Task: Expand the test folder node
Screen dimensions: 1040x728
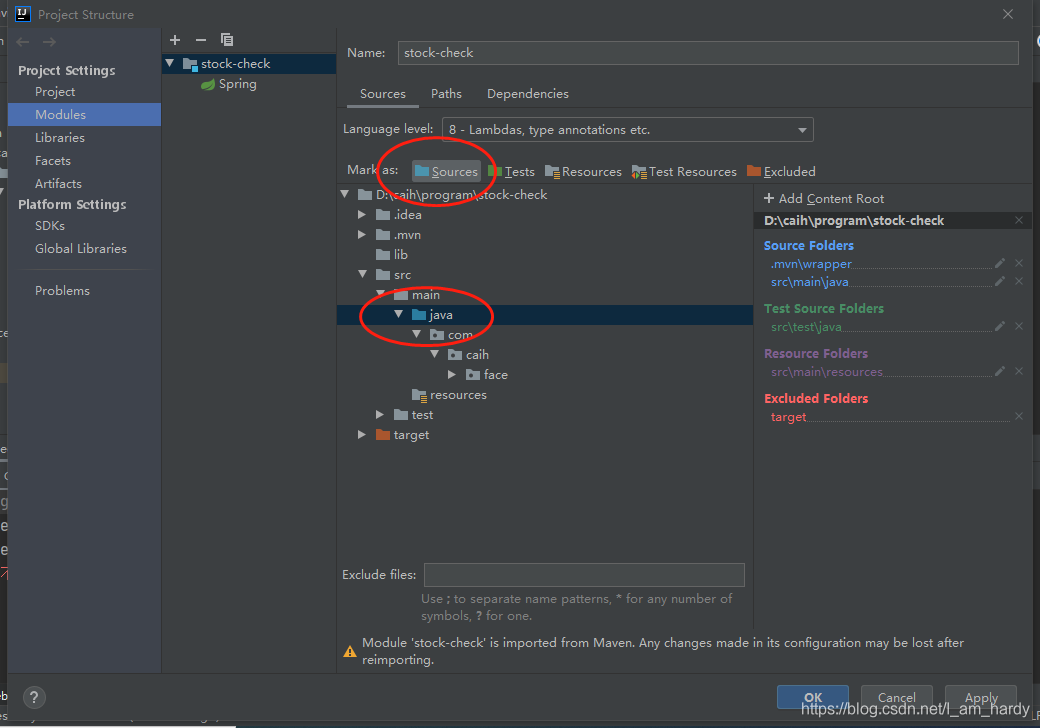Action: [x=380, y=414]
